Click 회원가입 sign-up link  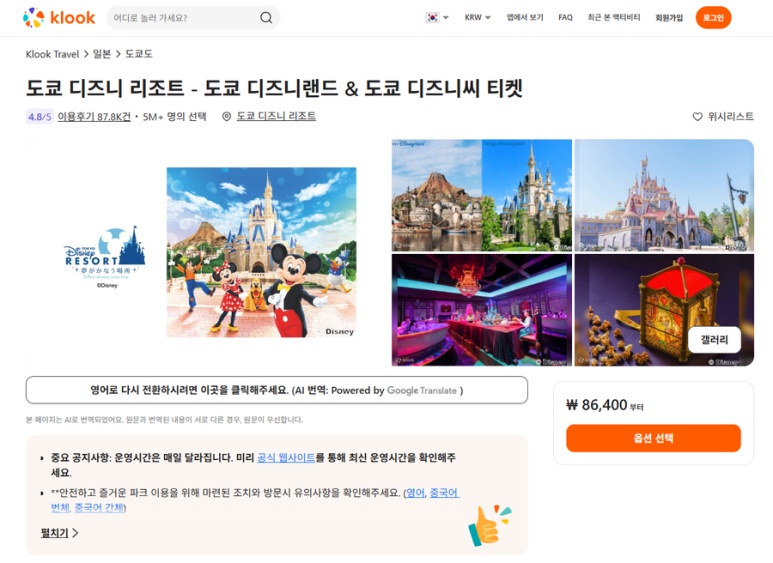669,18
